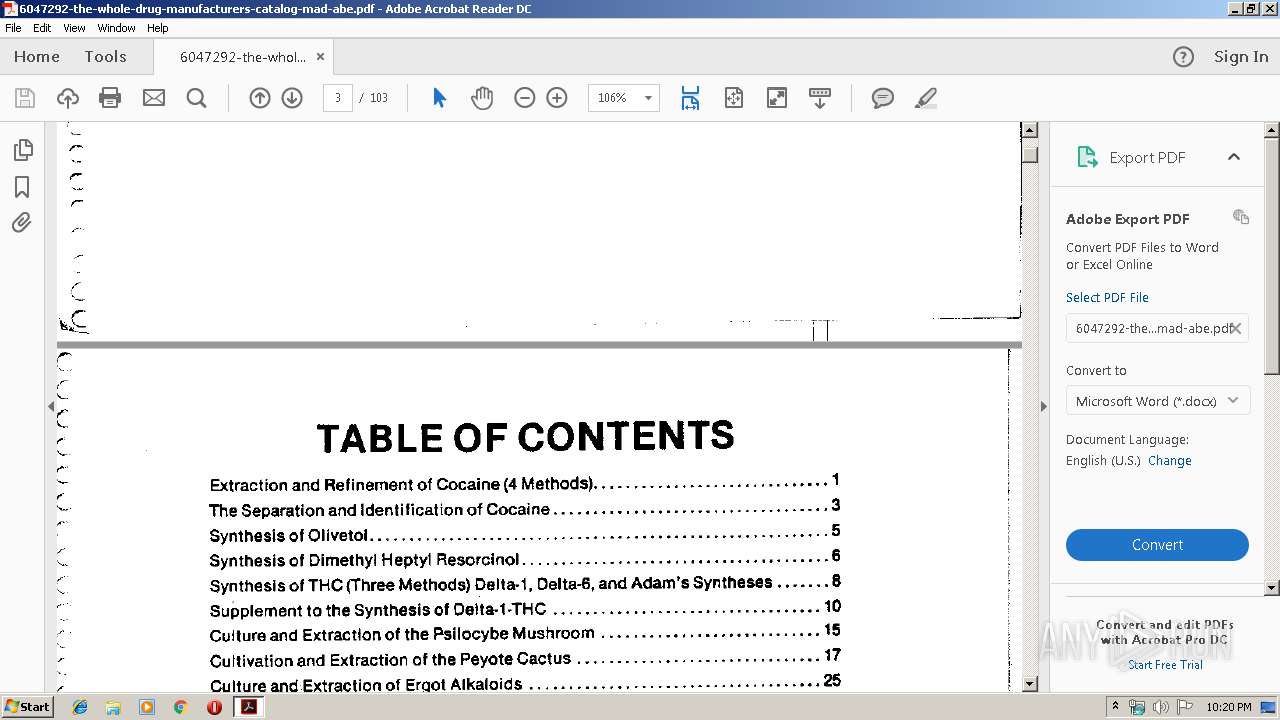Click the right pane scrollbar down arrow

1272,588
